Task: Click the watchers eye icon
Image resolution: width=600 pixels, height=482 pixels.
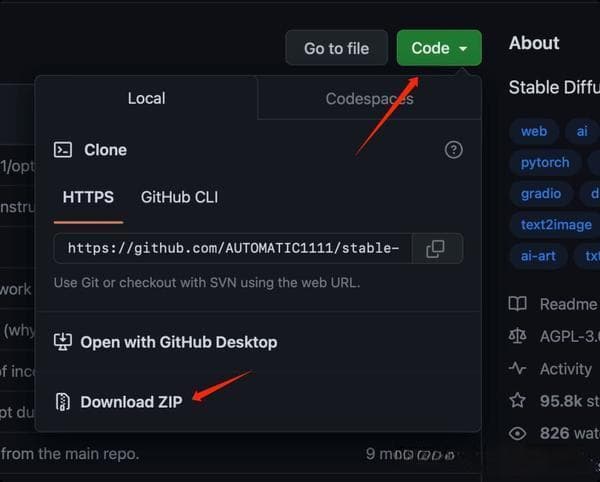Action: pyautogui.click(x=518, y=433)
